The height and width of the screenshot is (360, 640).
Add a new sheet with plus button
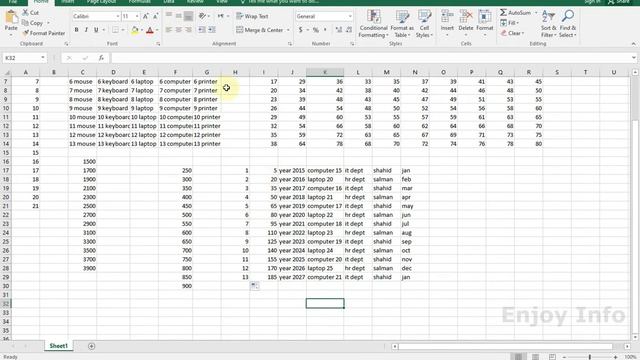pyautogui.click(x=91, y=346)
